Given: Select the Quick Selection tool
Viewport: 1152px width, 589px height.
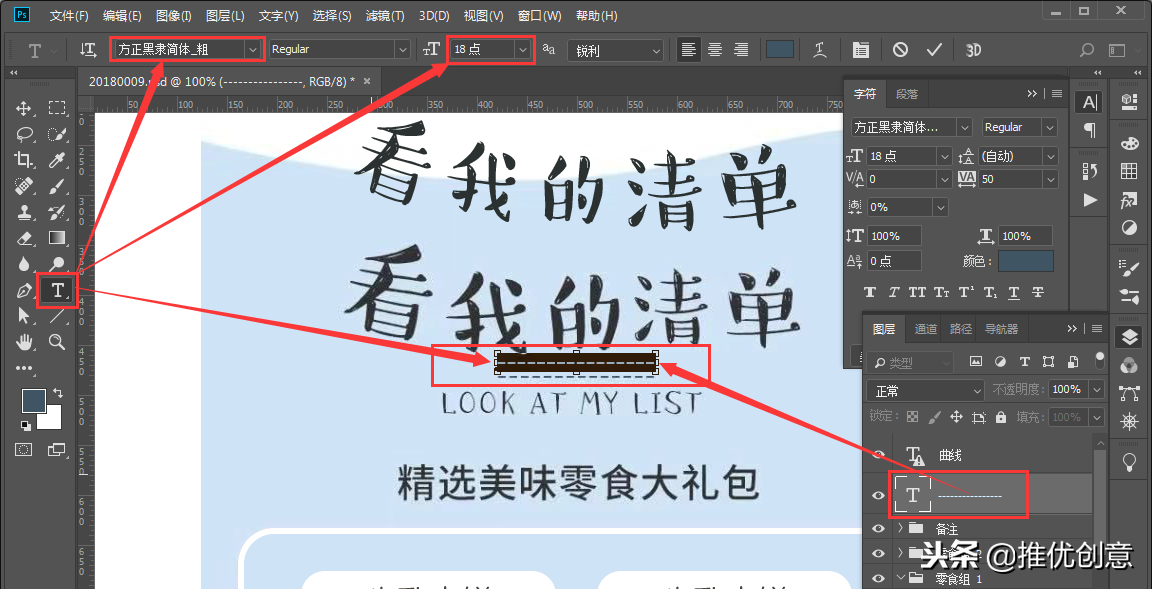Looking at the screenshot, I should (x=57, y=134).
